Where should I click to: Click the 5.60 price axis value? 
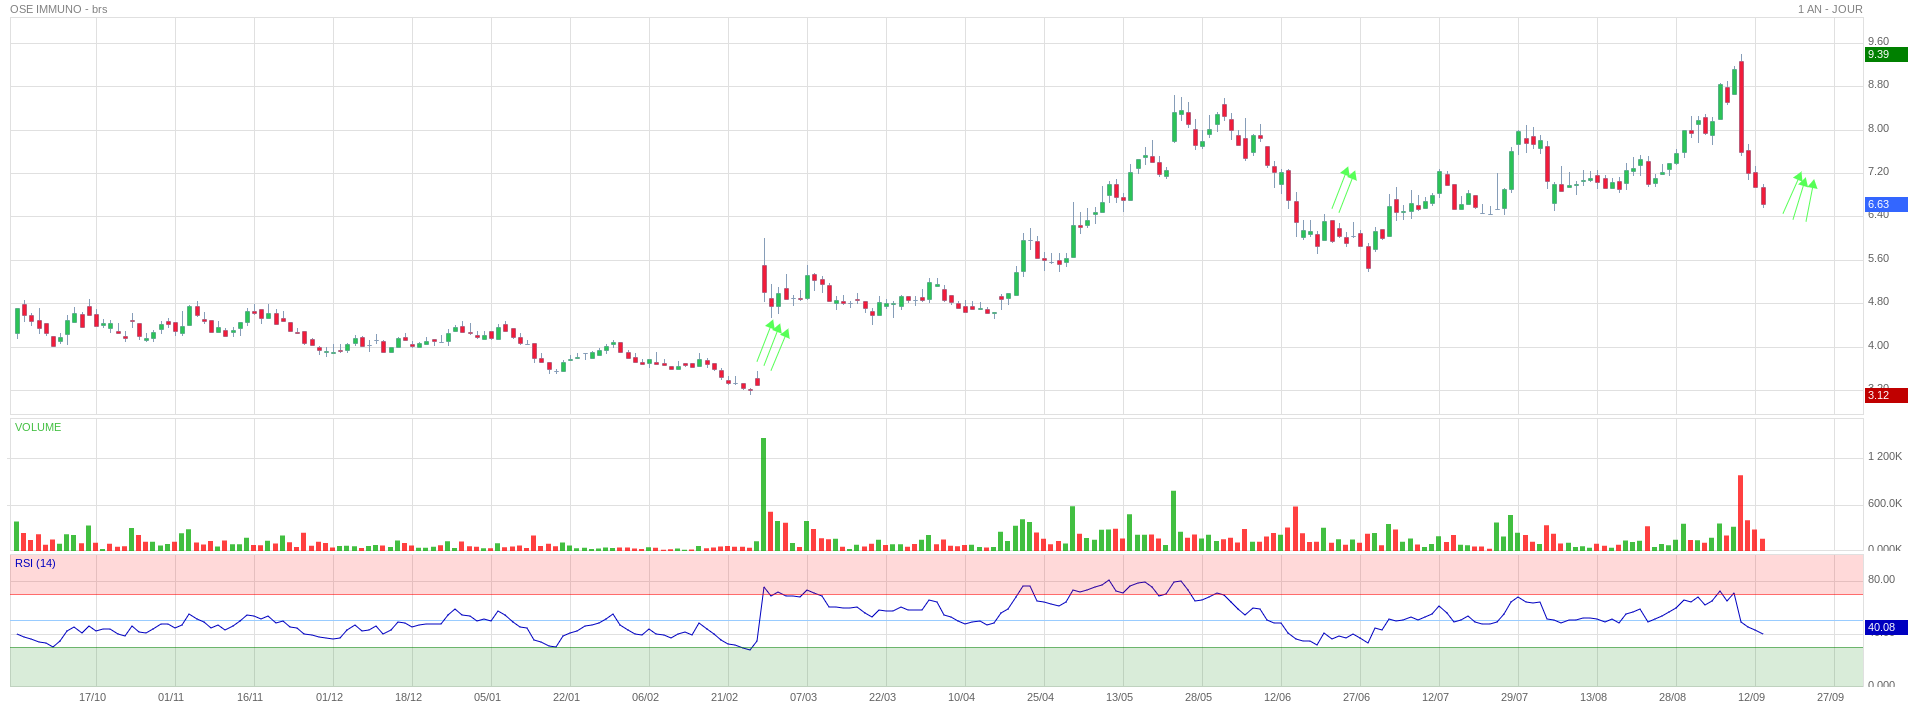click(x=1878, y=259)
